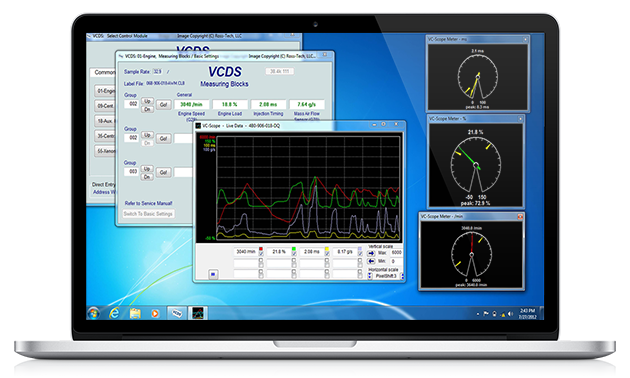Click the volume icon in system tray
This screenshot has height=378, width=630.
[x=510, y=314]
